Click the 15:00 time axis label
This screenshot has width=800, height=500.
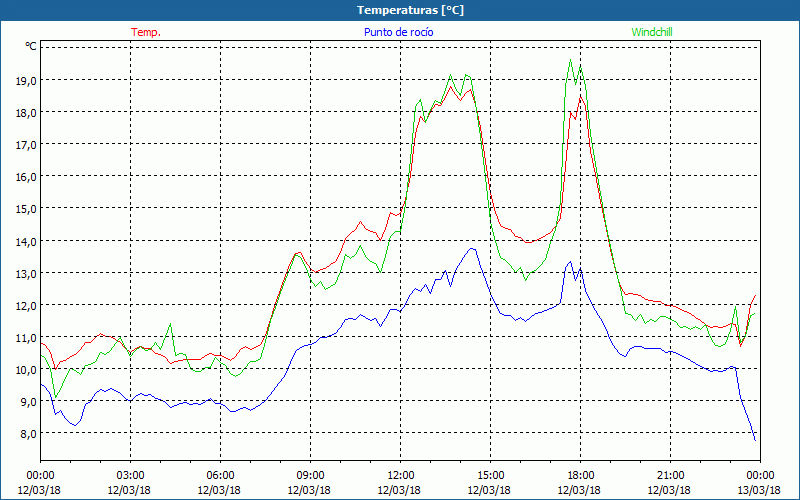tap(490, 475)
